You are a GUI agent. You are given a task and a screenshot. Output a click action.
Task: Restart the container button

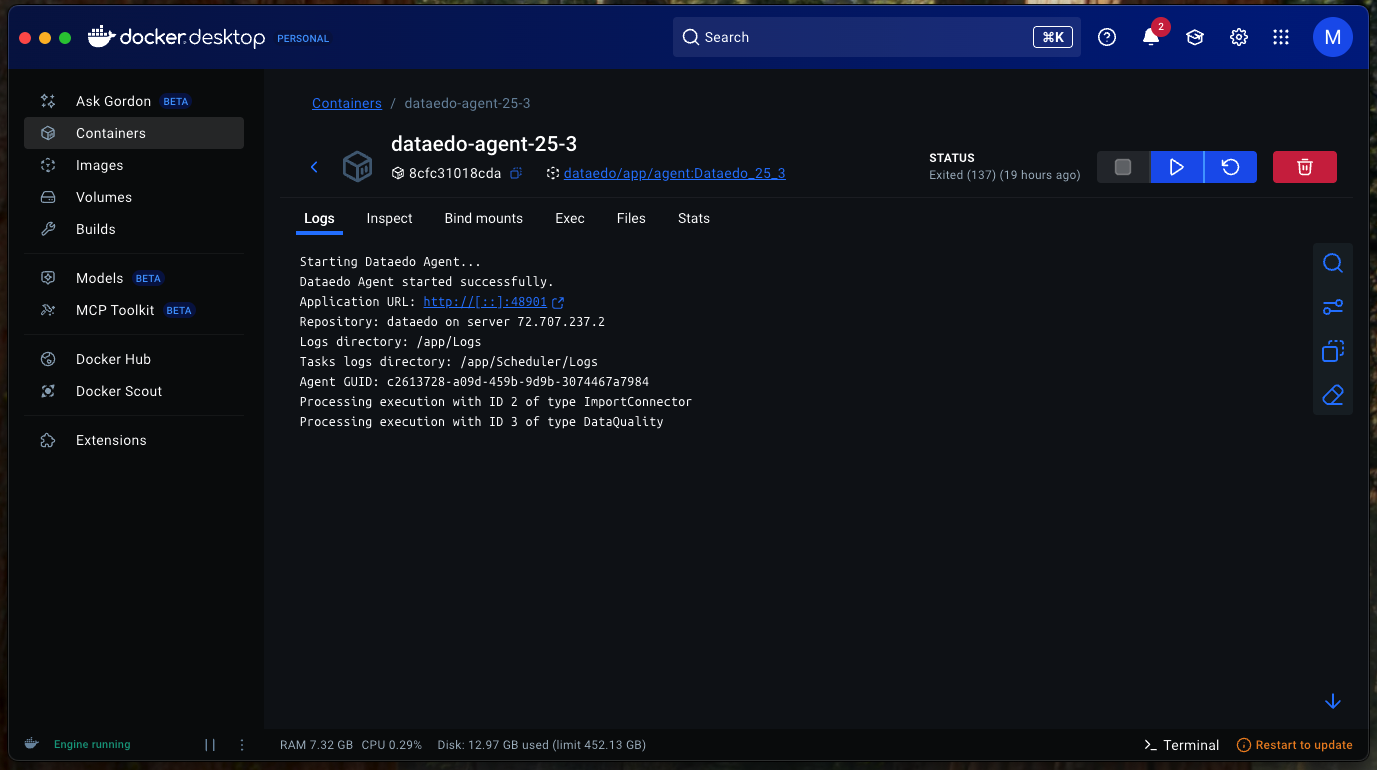pos(1231,167)
